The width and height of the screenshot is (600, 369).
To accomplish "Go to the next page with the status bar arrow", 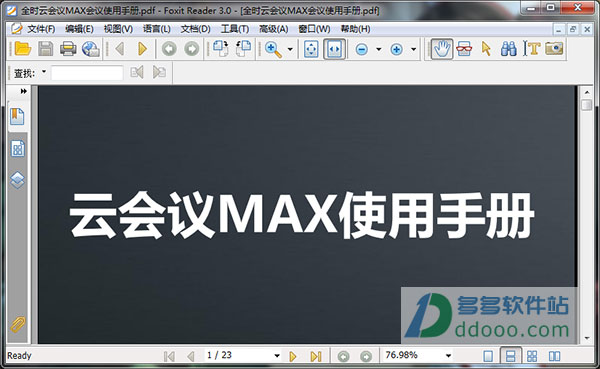I will click(x=293, y=356).
